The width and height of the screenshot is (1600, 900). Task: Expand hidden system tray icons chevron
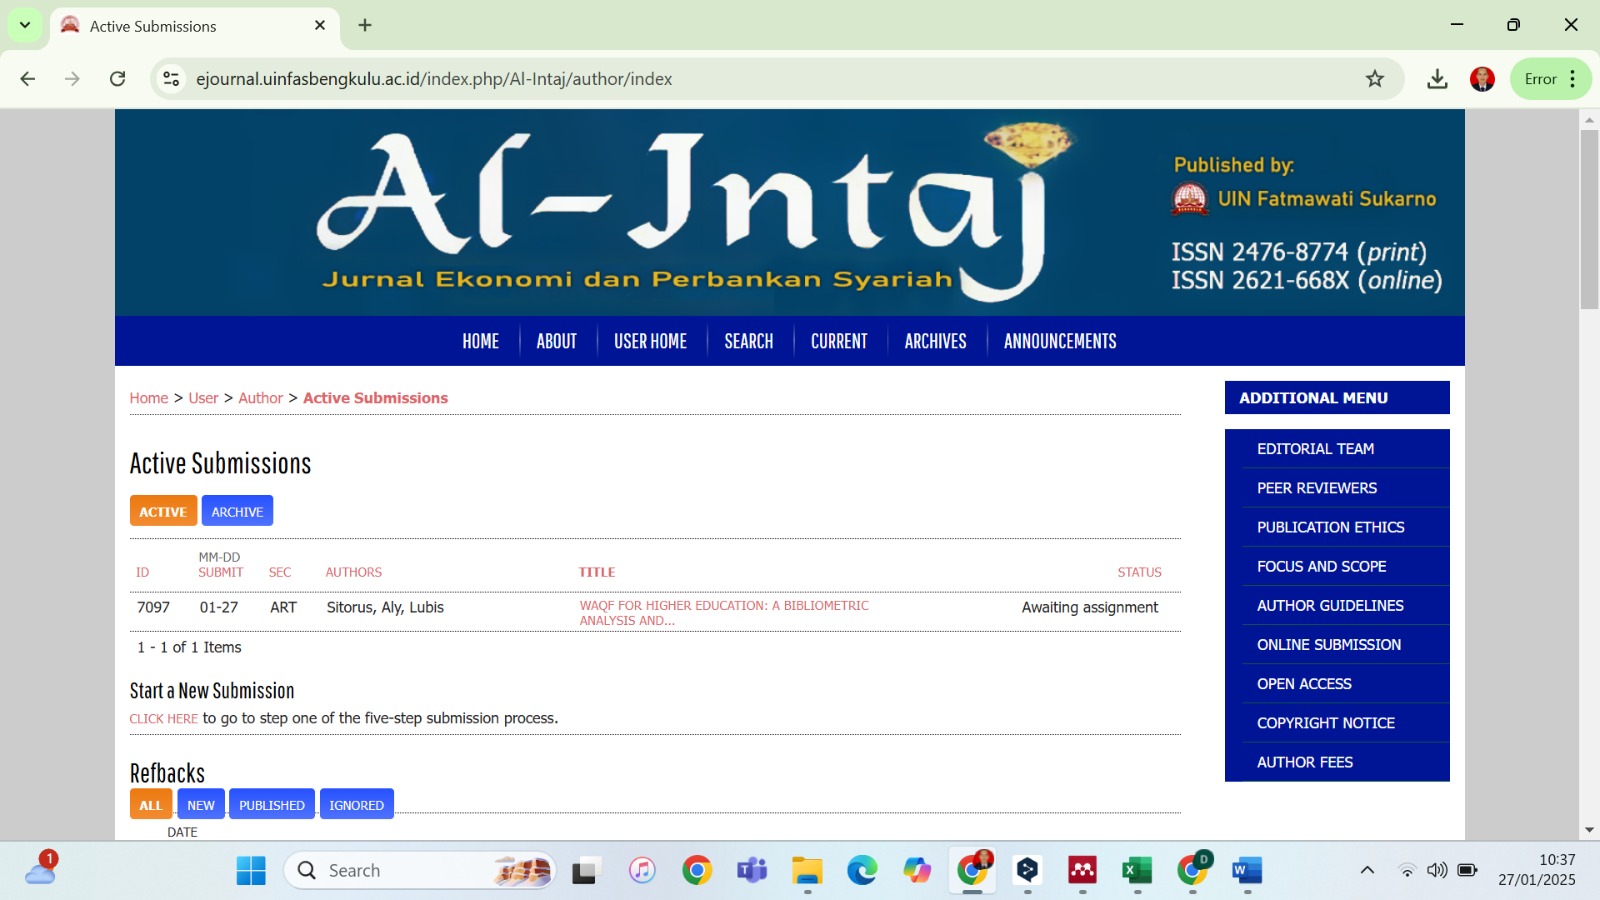point(1367,870)
